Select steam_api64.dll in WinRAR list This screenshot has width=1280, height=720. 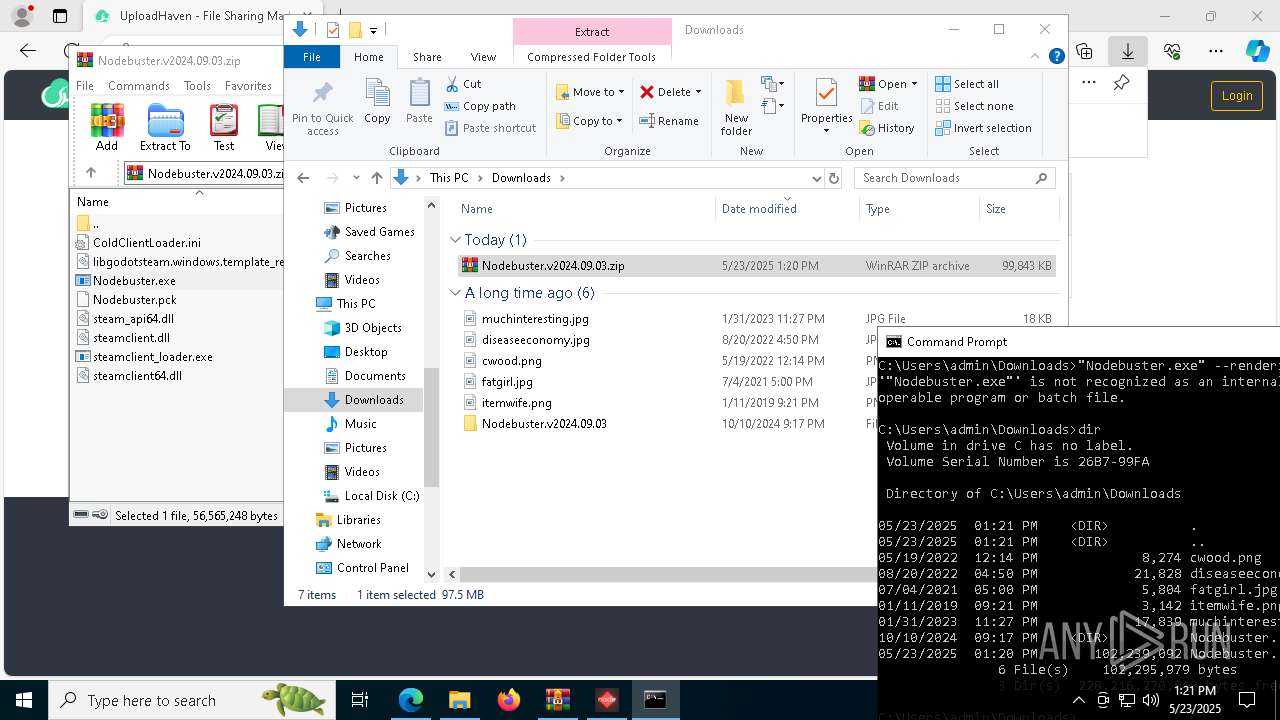(x=133, y=319)
